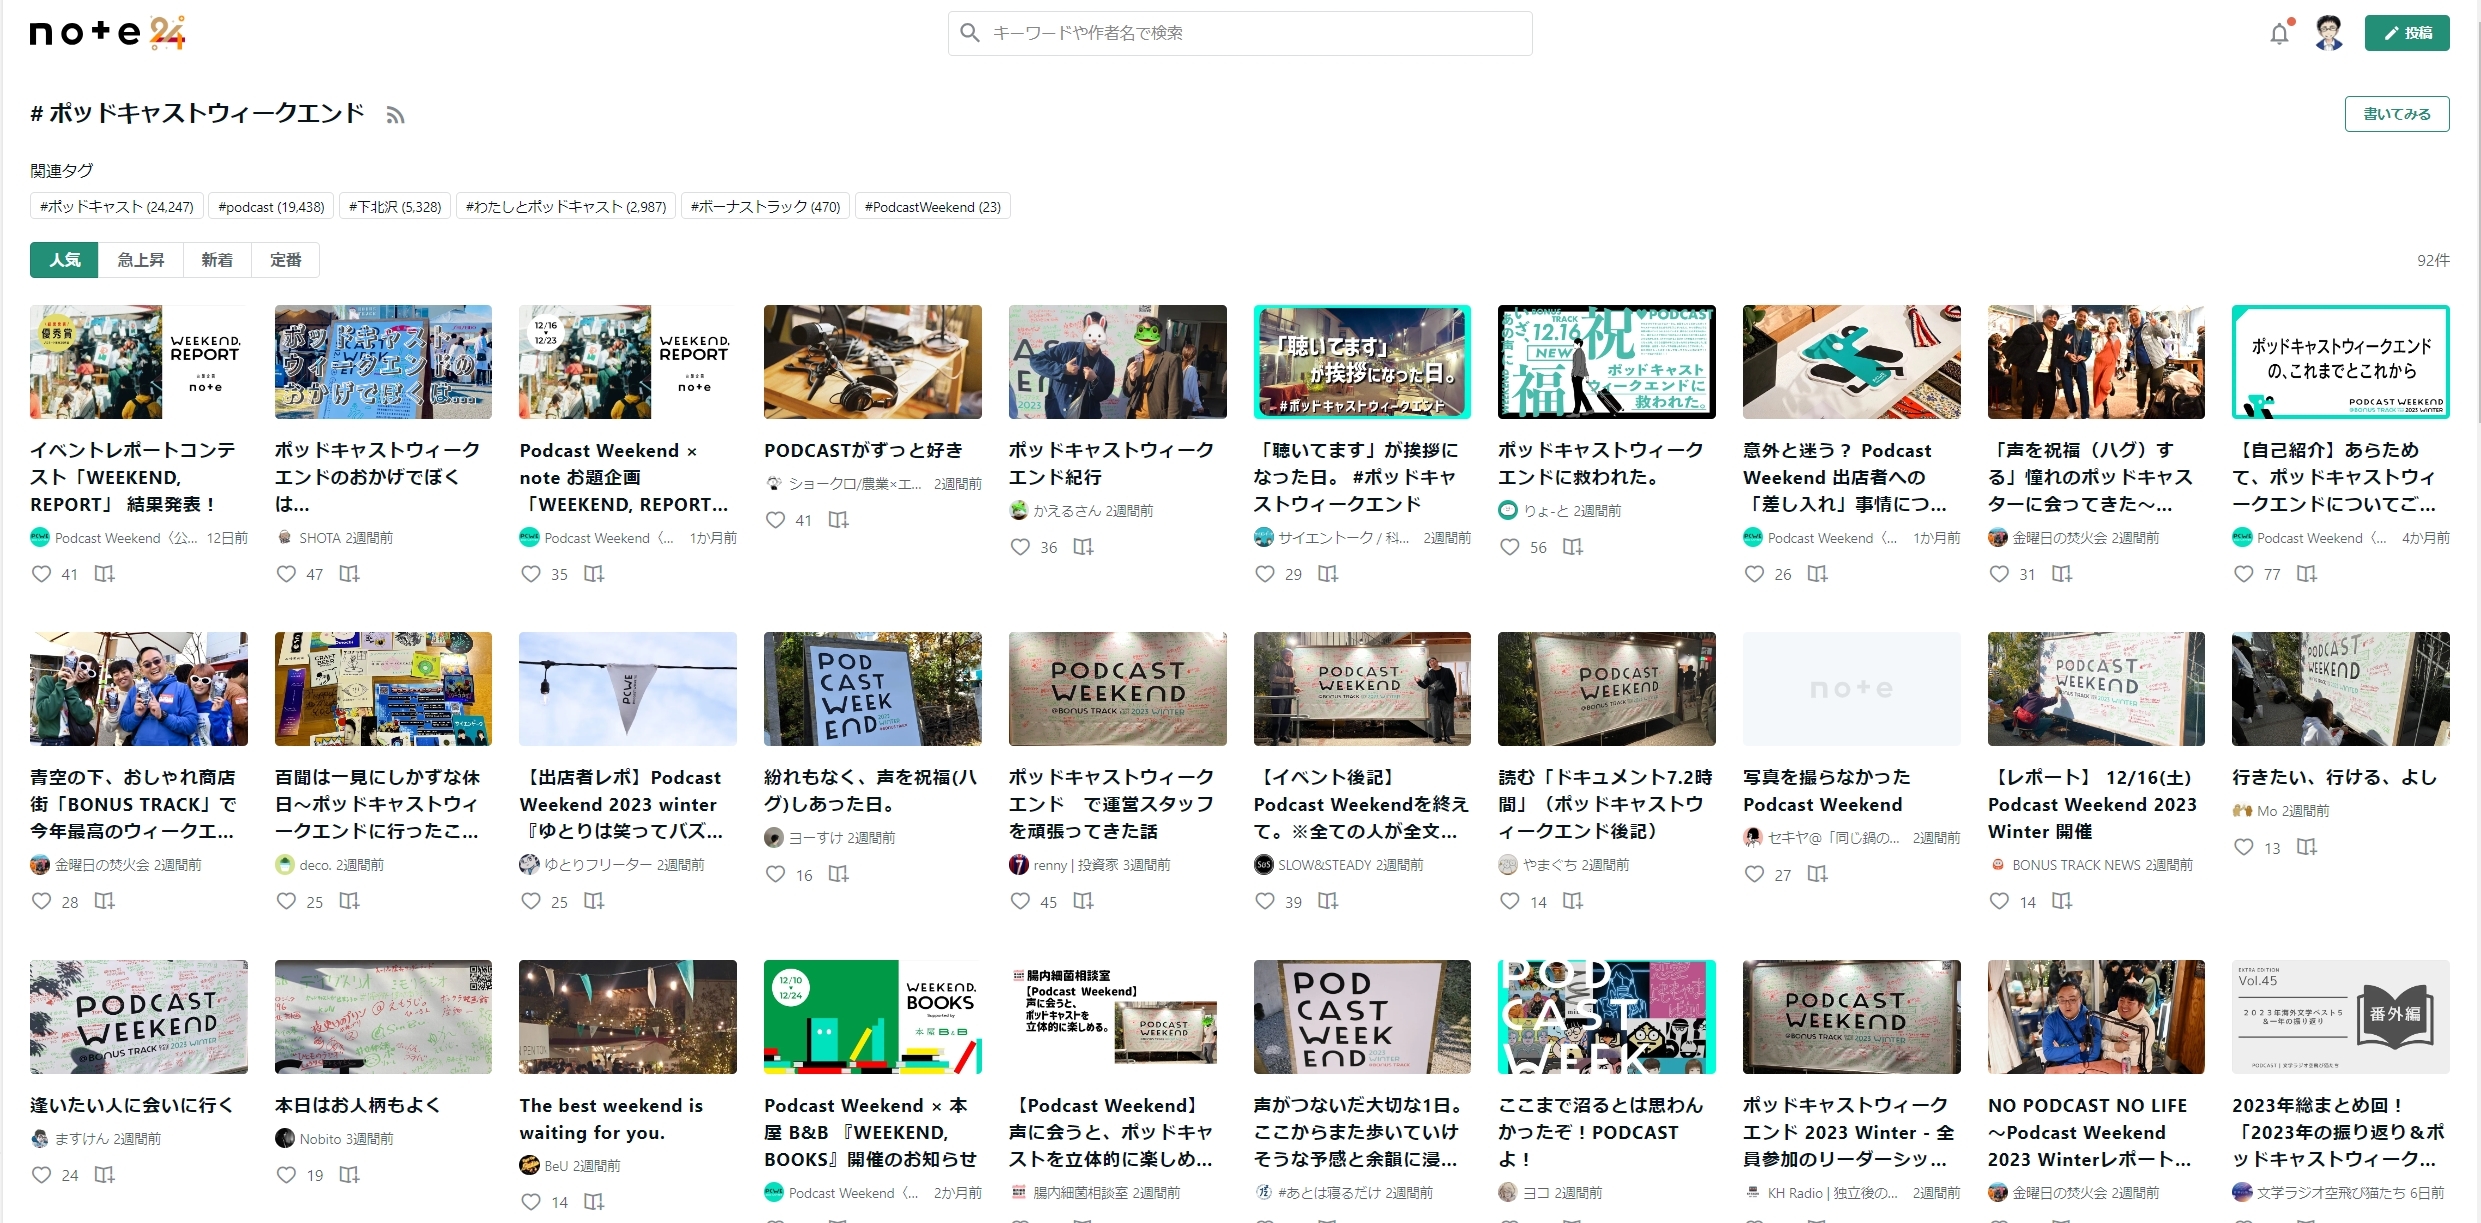Screen dimensions: 2481x1223
Task: Select the 新着 tab
Action: [217, 260]
